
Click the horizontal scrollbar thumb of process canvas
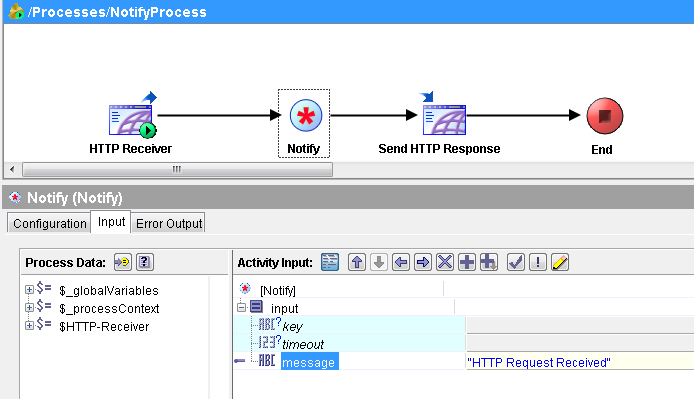177,169
